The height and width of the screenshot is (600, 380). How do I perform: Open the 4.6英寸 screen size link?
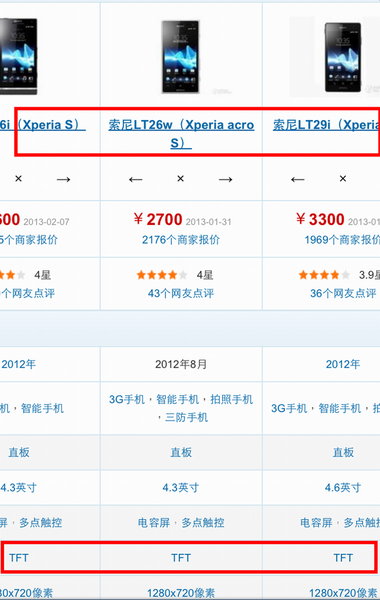[x=343, y=488]
